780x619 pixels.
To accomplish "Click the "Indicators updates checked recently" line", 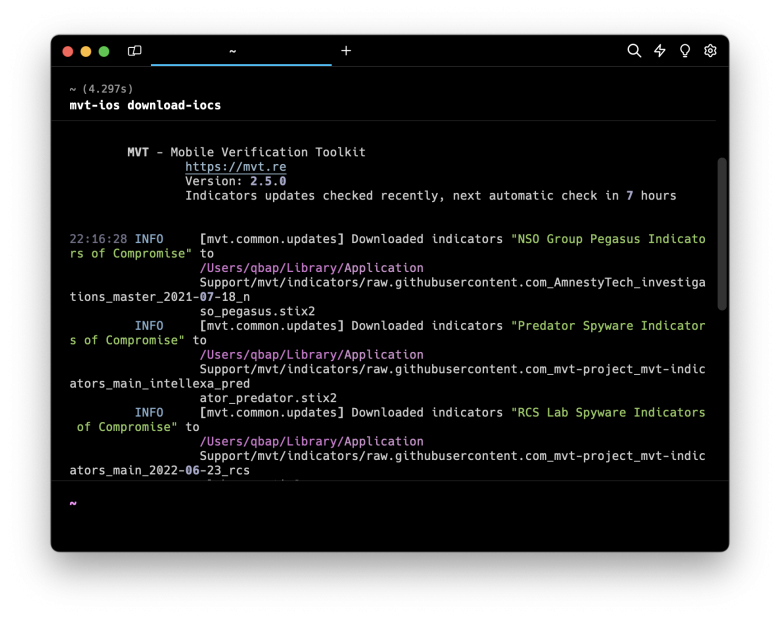I will pyautogui.click(x=431, y=196).
